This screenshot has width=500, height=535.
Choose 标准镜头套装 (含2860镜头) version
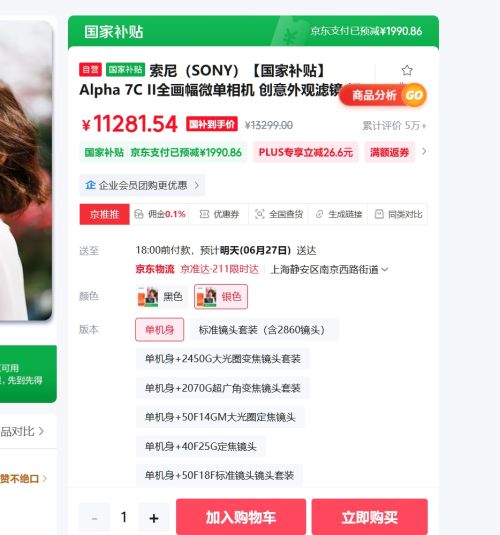264,330
